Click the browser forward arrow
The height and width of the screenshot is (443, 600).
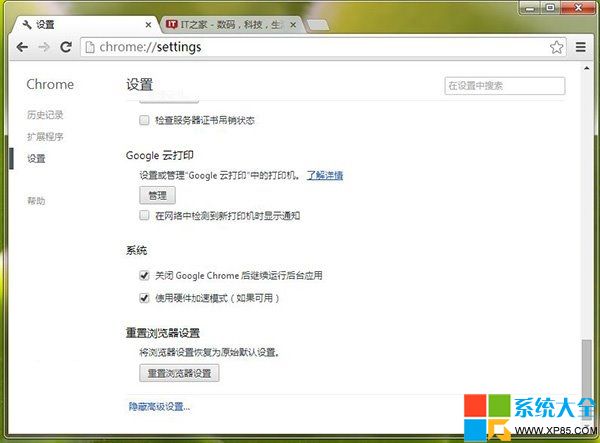pyautogui.click(x=44, y=47)
